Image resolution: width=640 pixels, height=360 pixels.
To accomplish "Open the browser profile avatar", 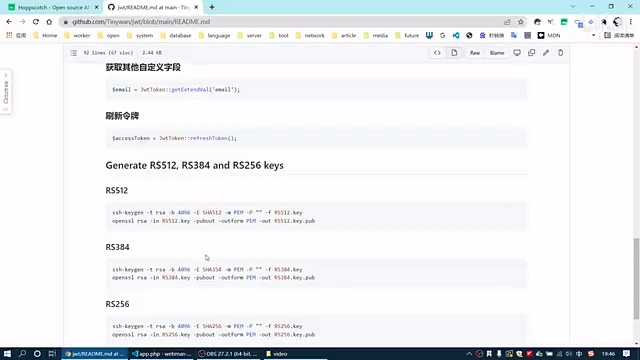I will click(x=618, y=22).
